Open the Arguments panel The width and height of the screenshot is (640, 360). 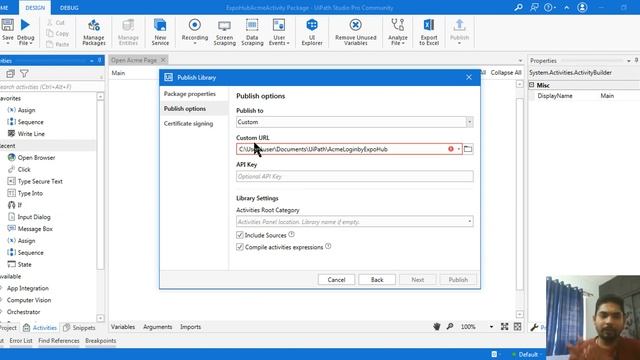[158, 327]
